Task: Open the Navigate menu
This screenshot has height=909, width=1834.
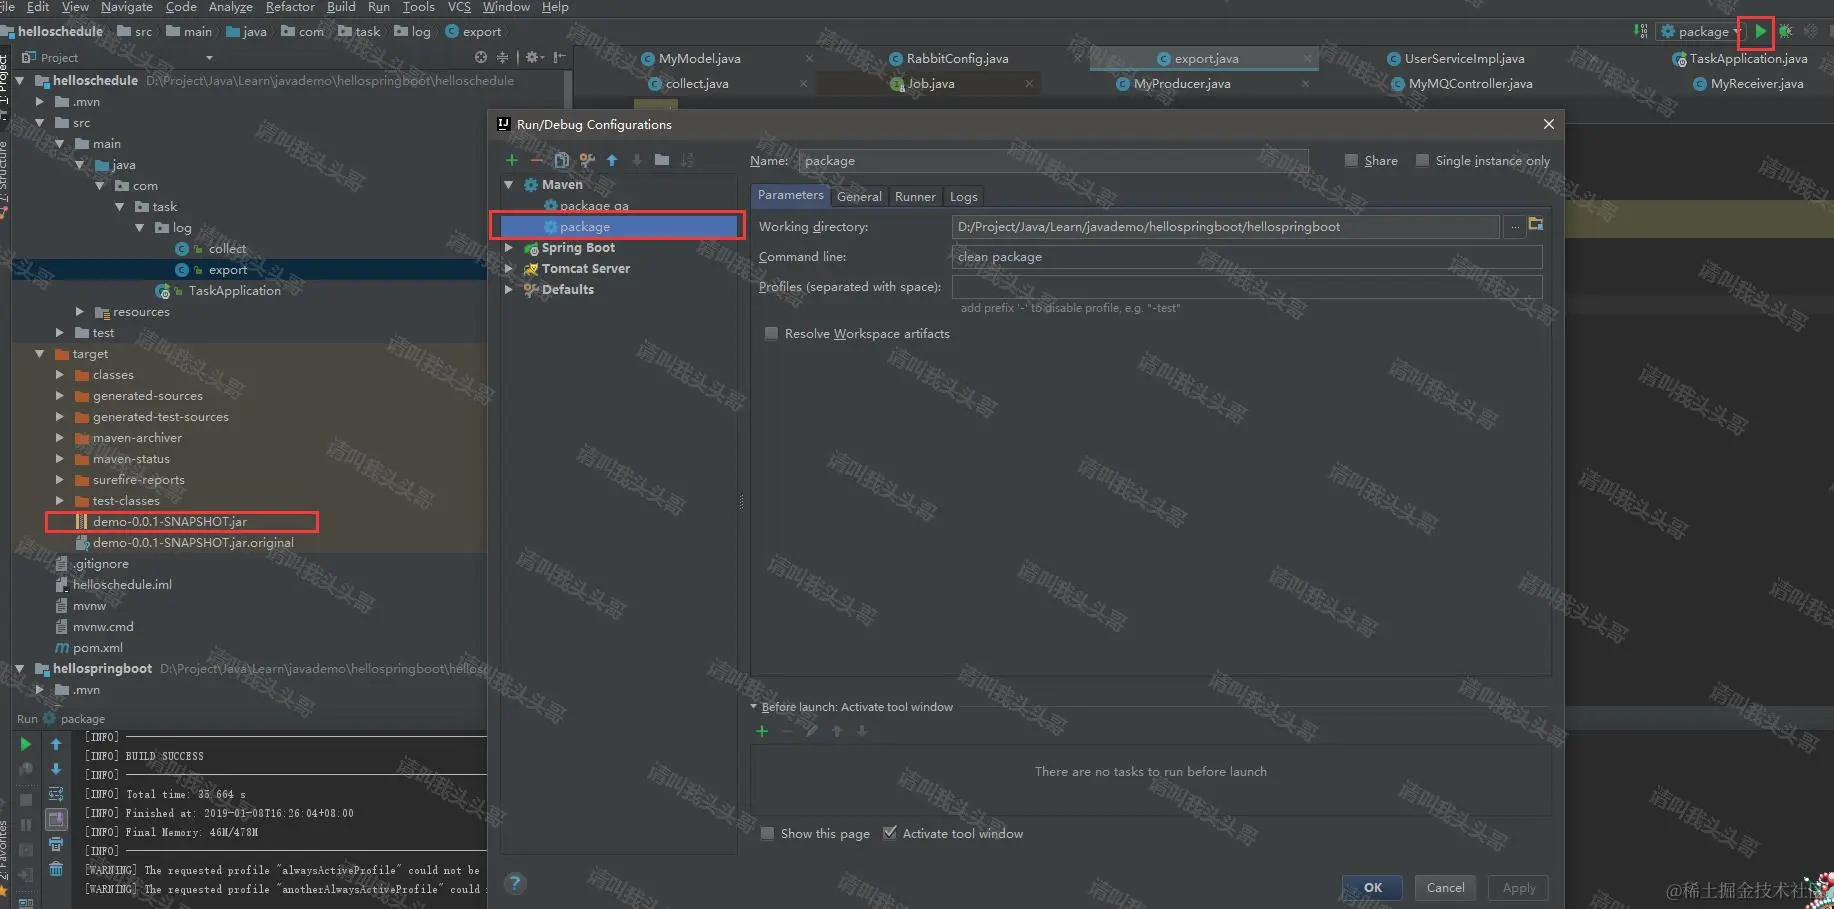Action: click(126, 7)
